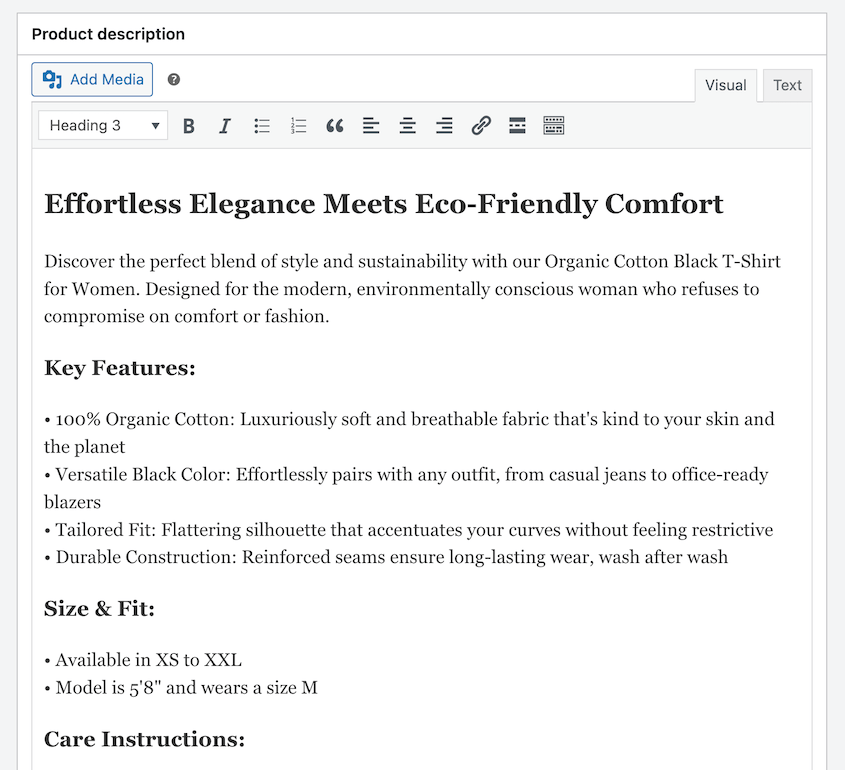Select the Visual editing tab
845x770 pixels.
[726, 85]
